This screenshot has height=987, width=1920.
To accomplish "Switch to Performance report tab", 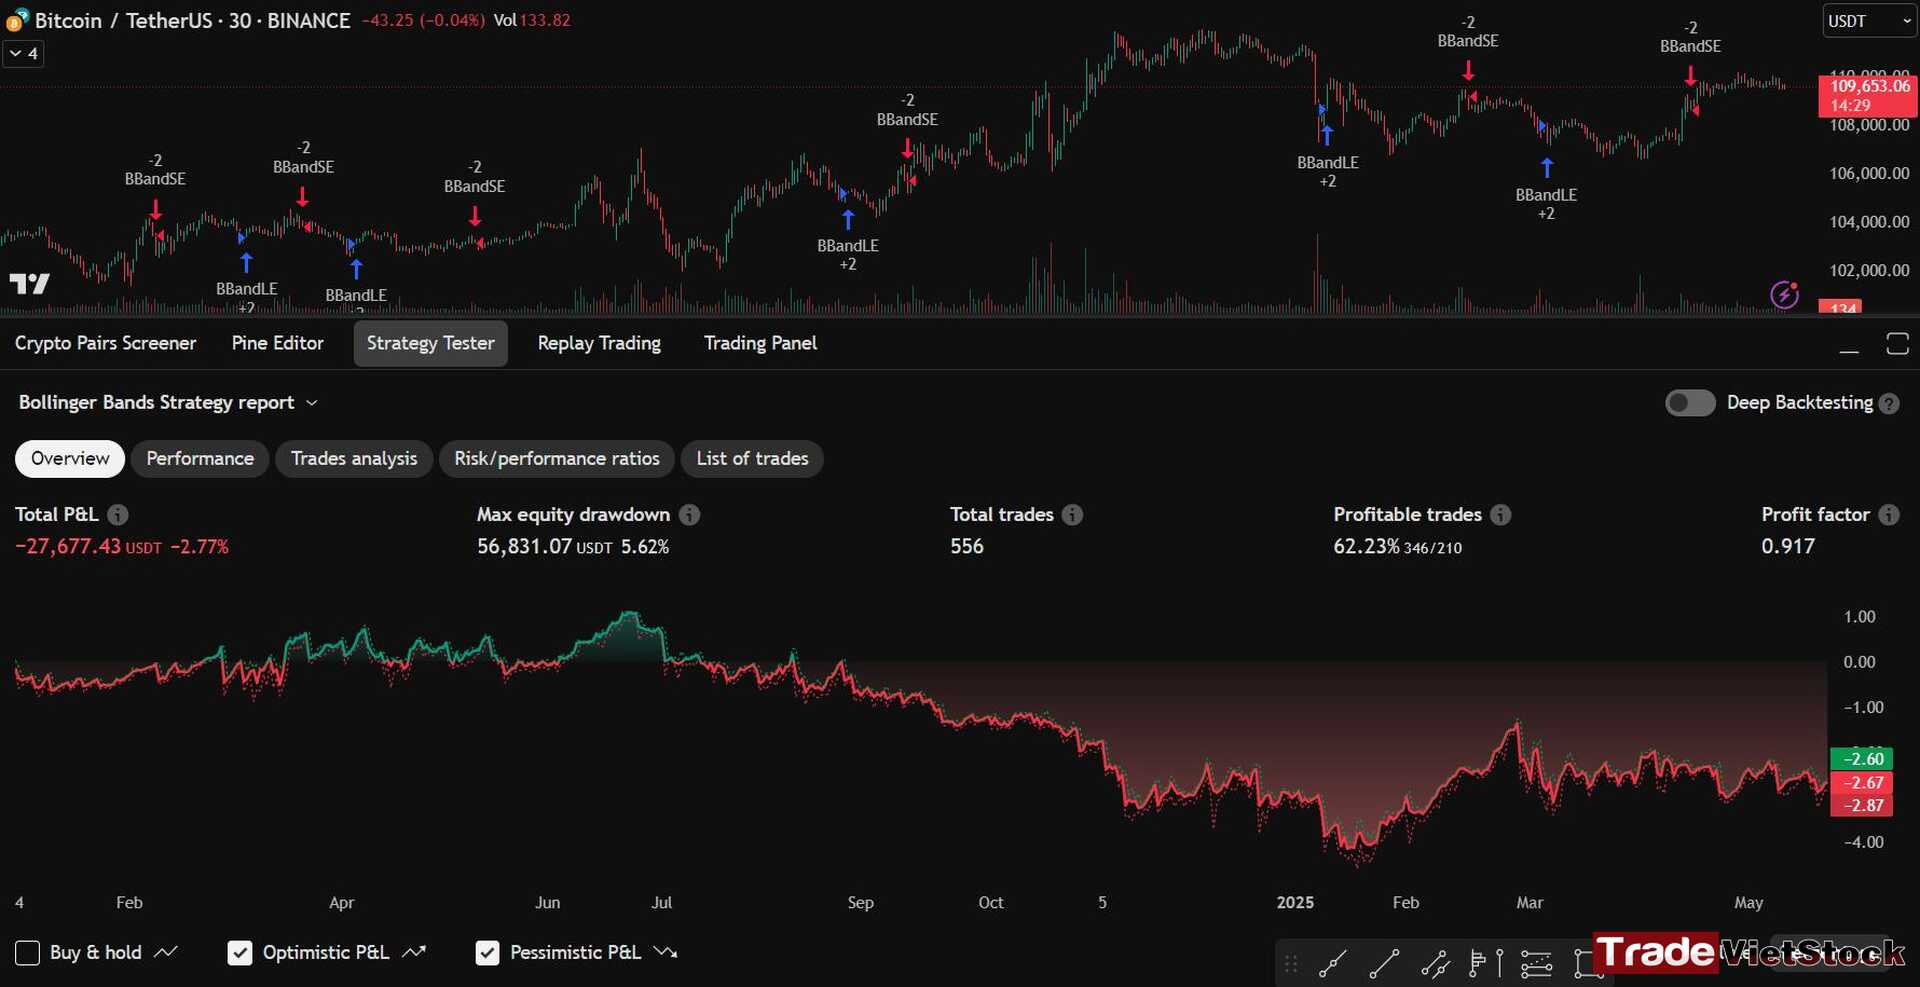I will click(200, 459).
